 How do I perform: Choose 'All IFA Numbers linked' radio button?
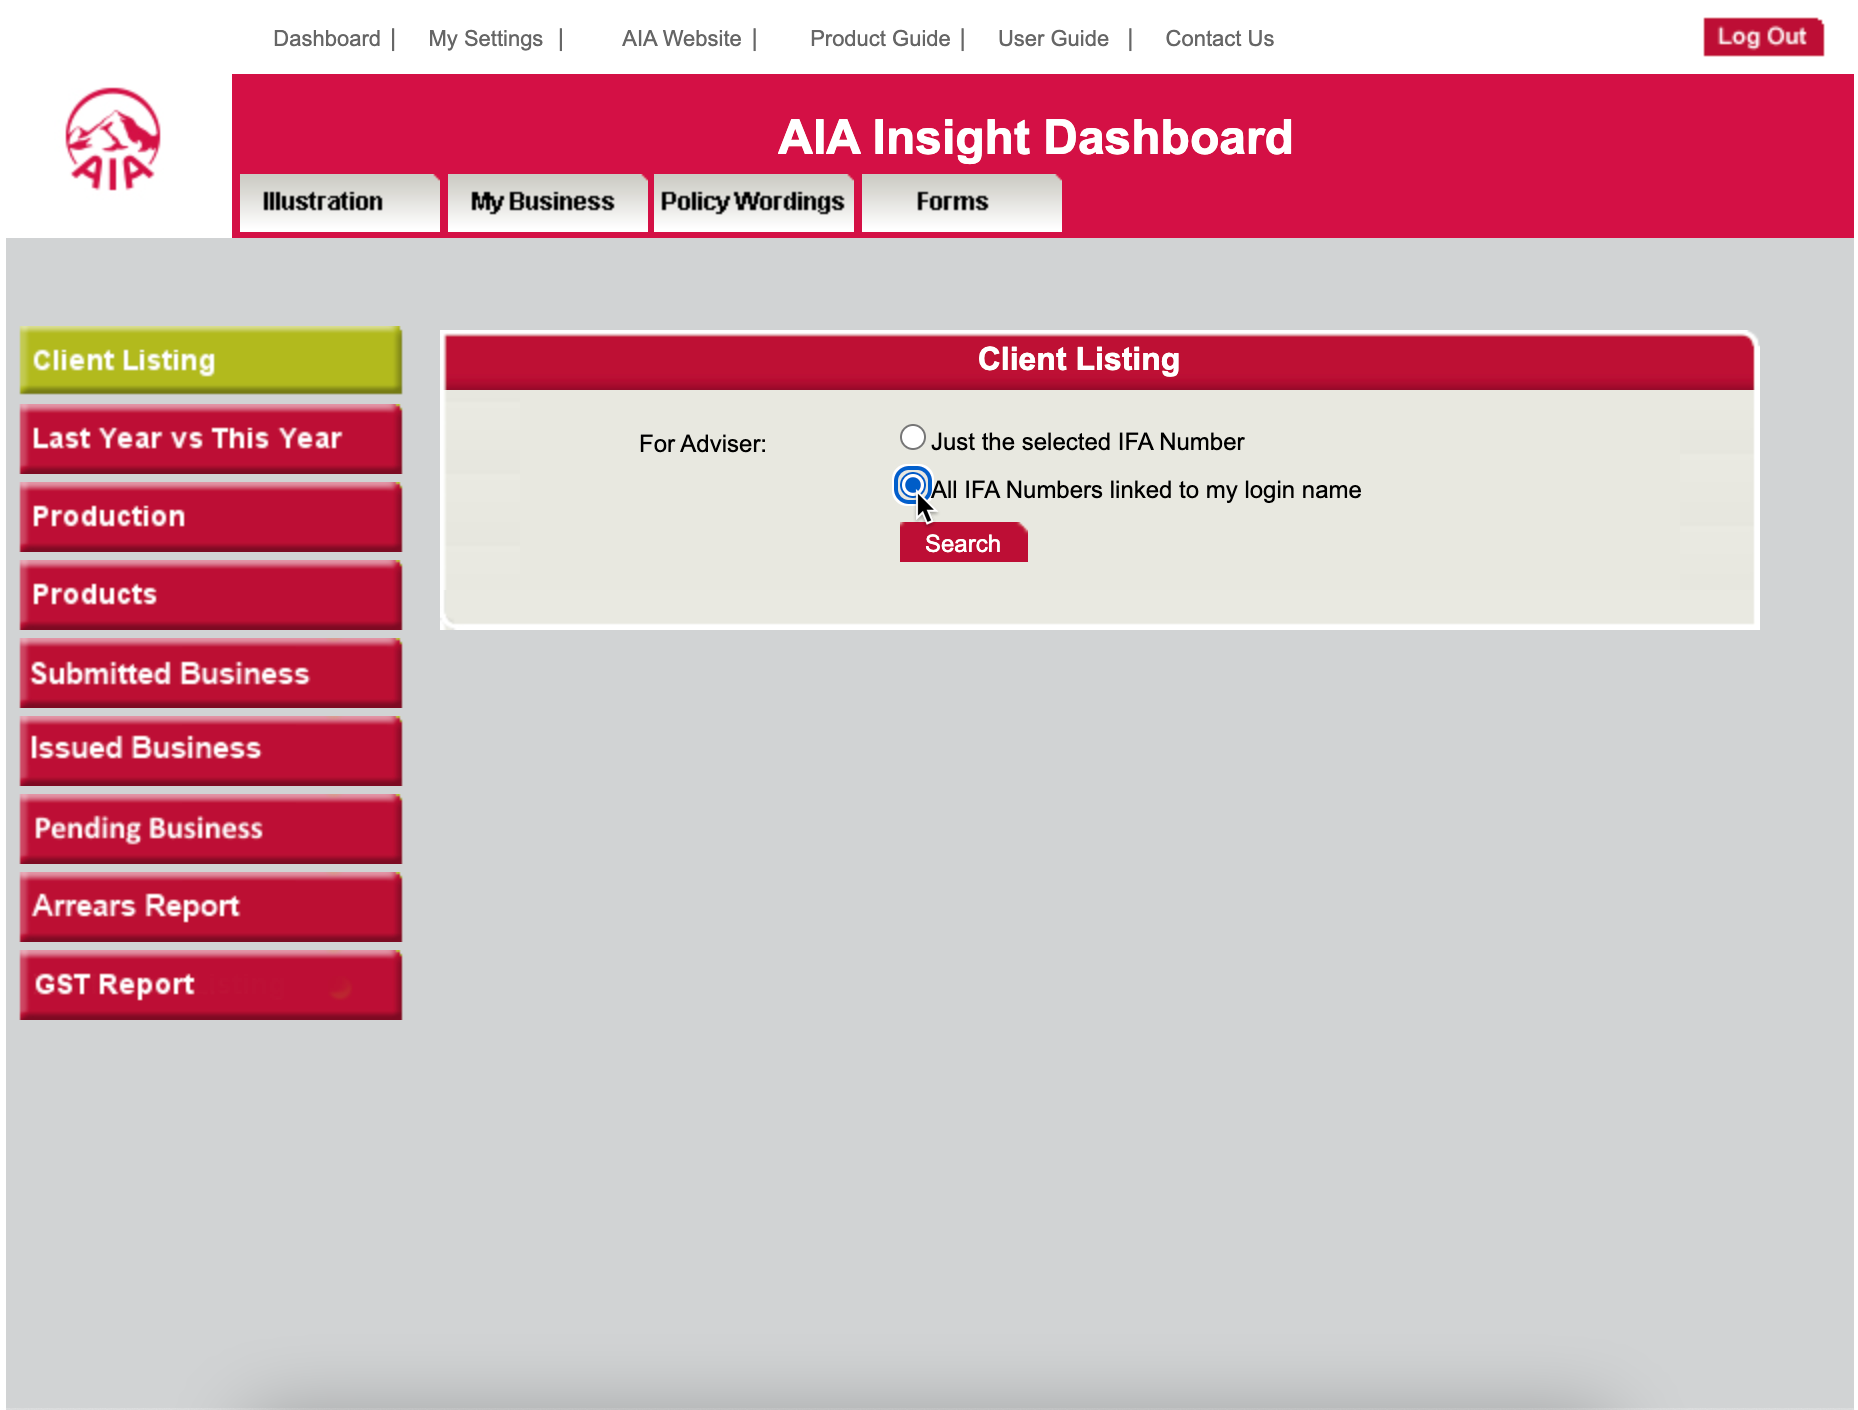(x=912, y=486)
